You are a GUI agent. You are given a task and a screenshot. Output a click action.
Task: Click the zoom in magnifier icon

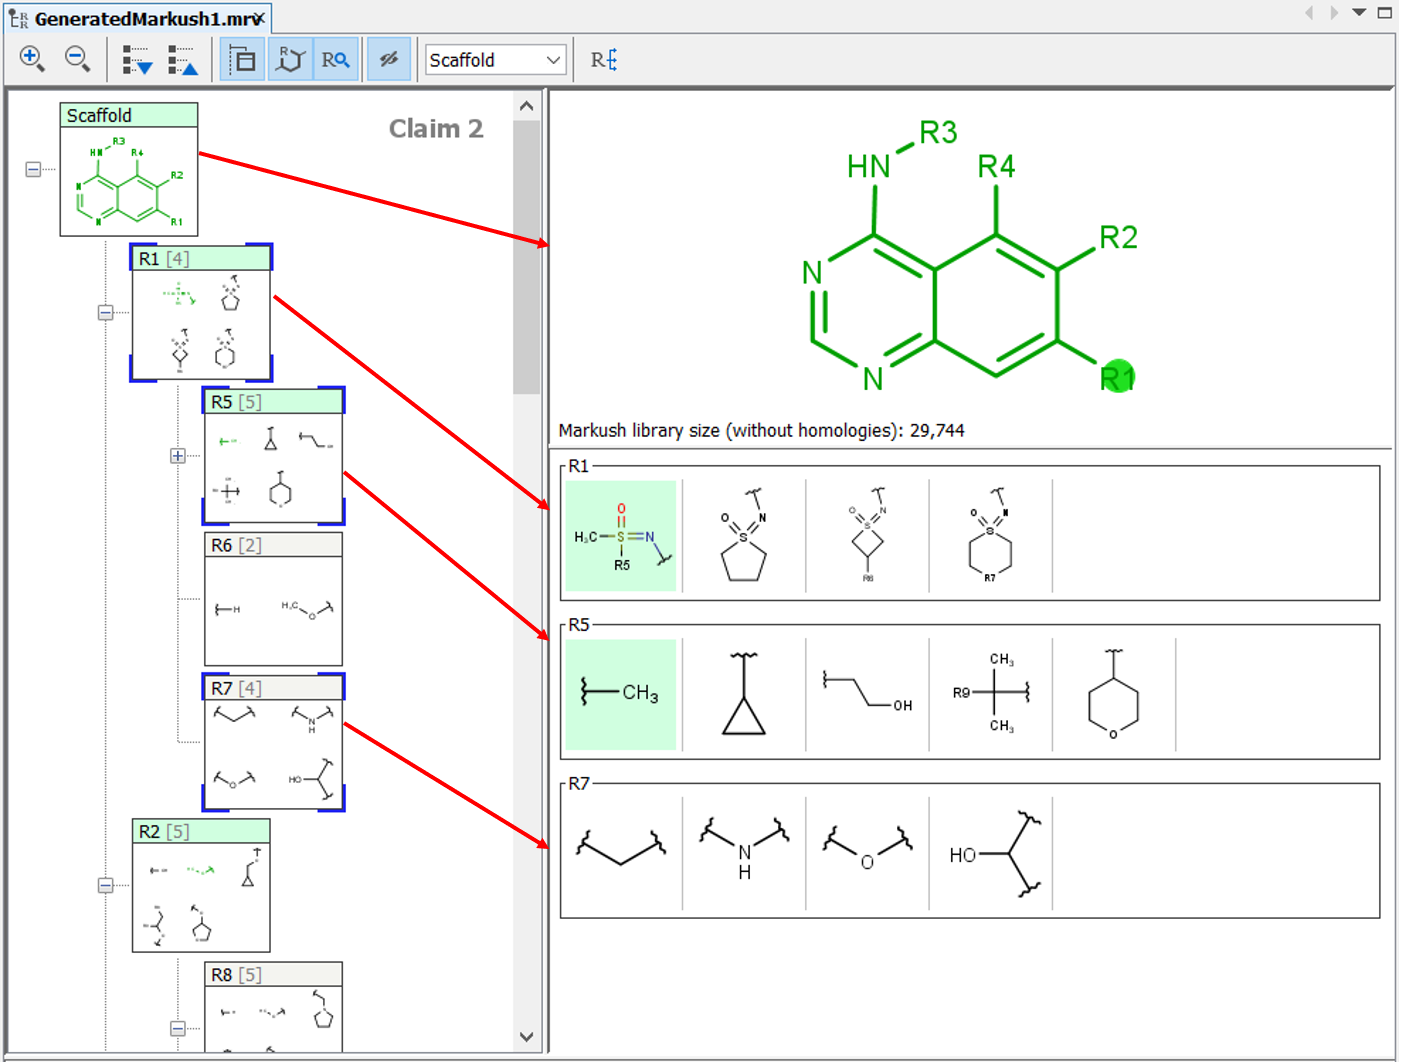pyautogui.click(x=31, y=59)
